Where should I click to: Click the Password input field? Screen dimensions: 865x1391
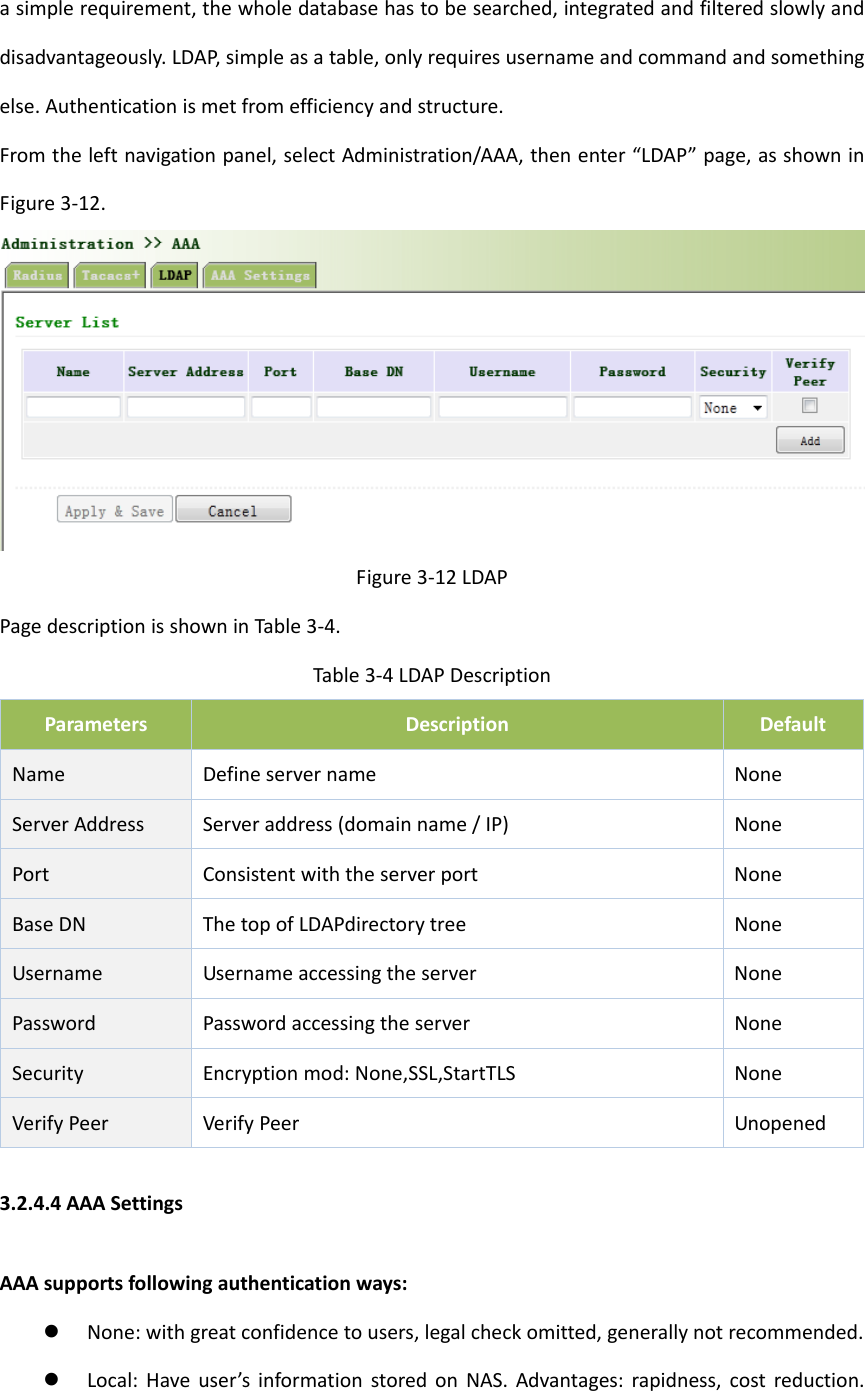pos(630,406)
